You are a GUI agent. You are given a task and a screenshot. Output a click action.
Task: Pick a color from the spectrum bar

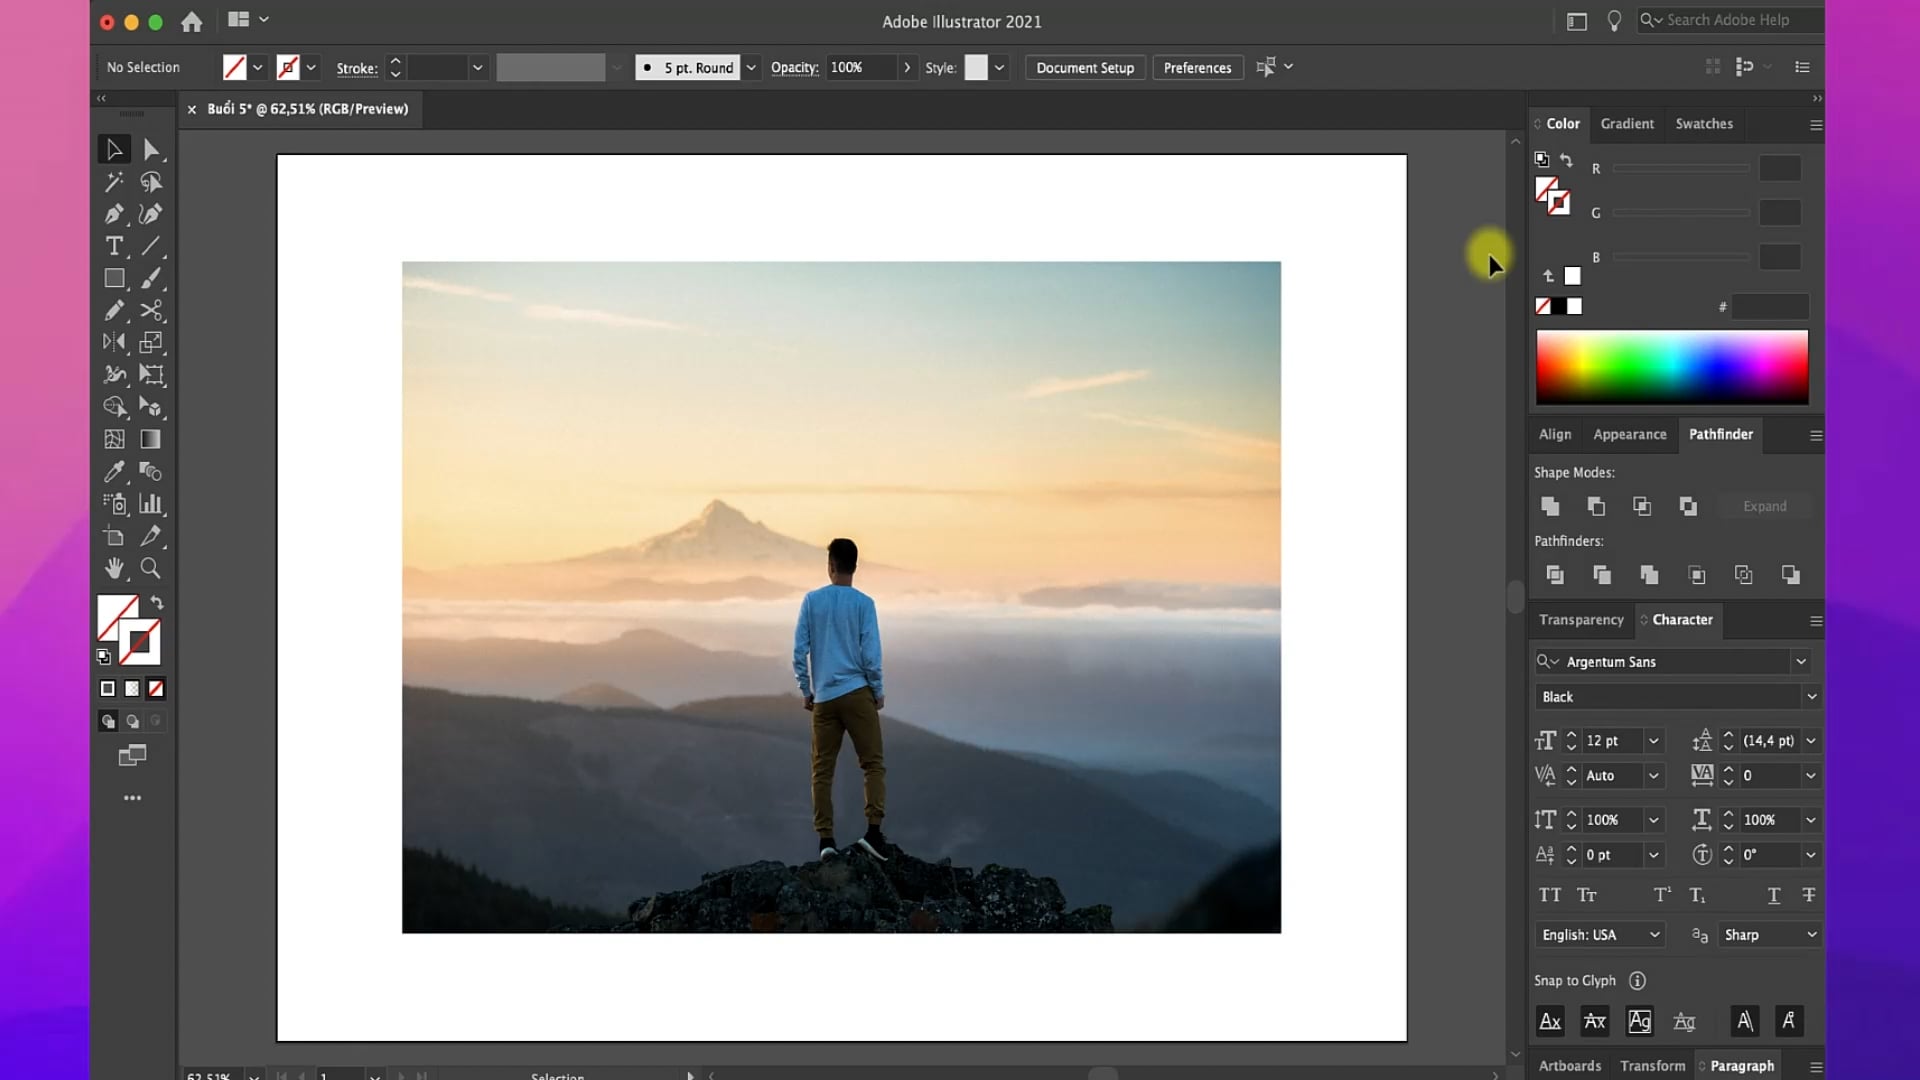coord(1672,367)
